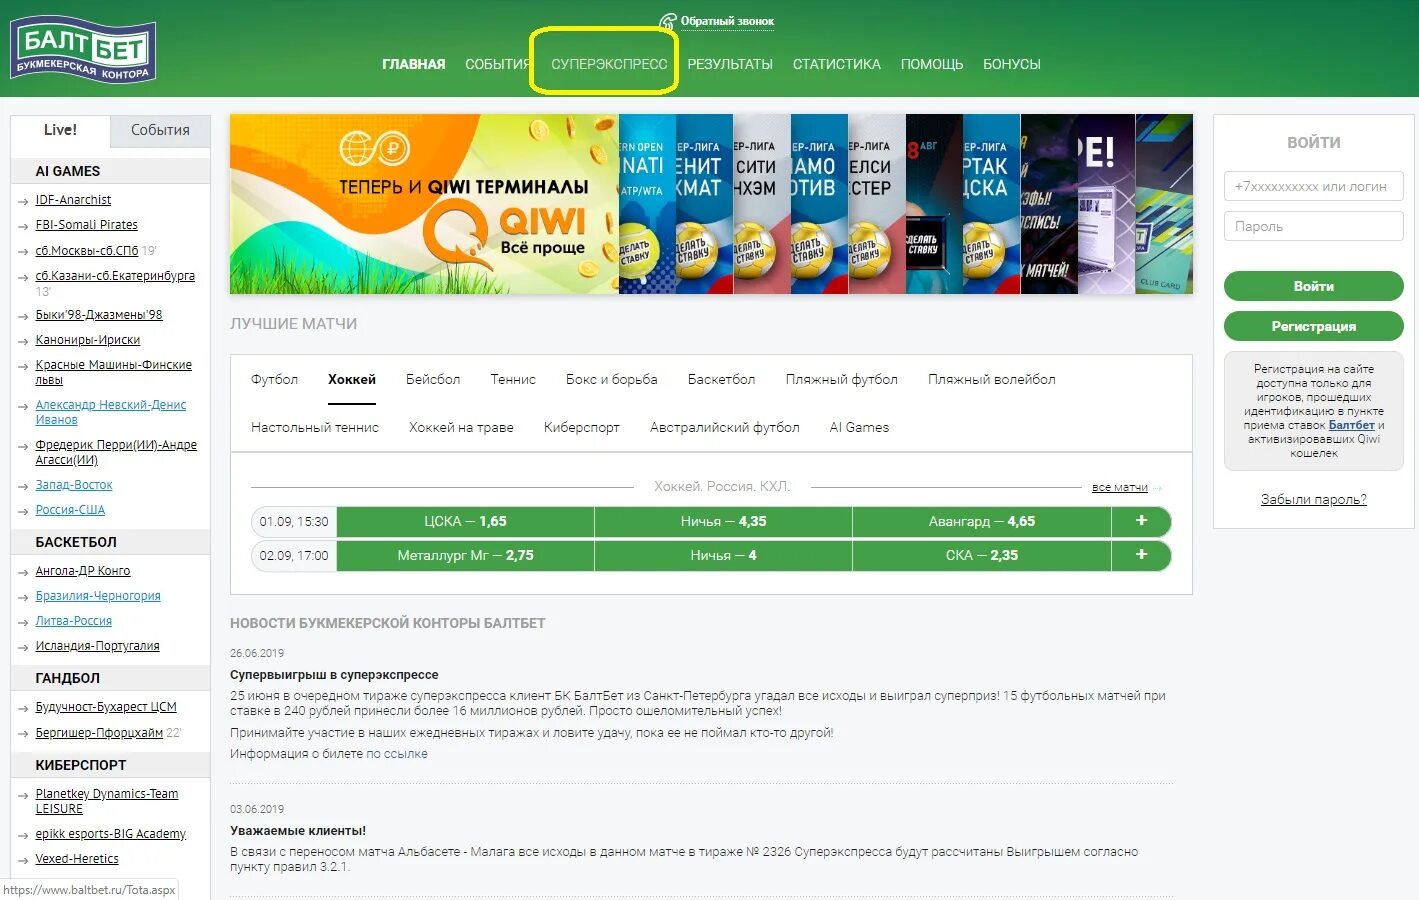This screenshot has height=900, width=1419.
Task: Open the Исландия-Португалия basketball match
Action: point(97,646)
